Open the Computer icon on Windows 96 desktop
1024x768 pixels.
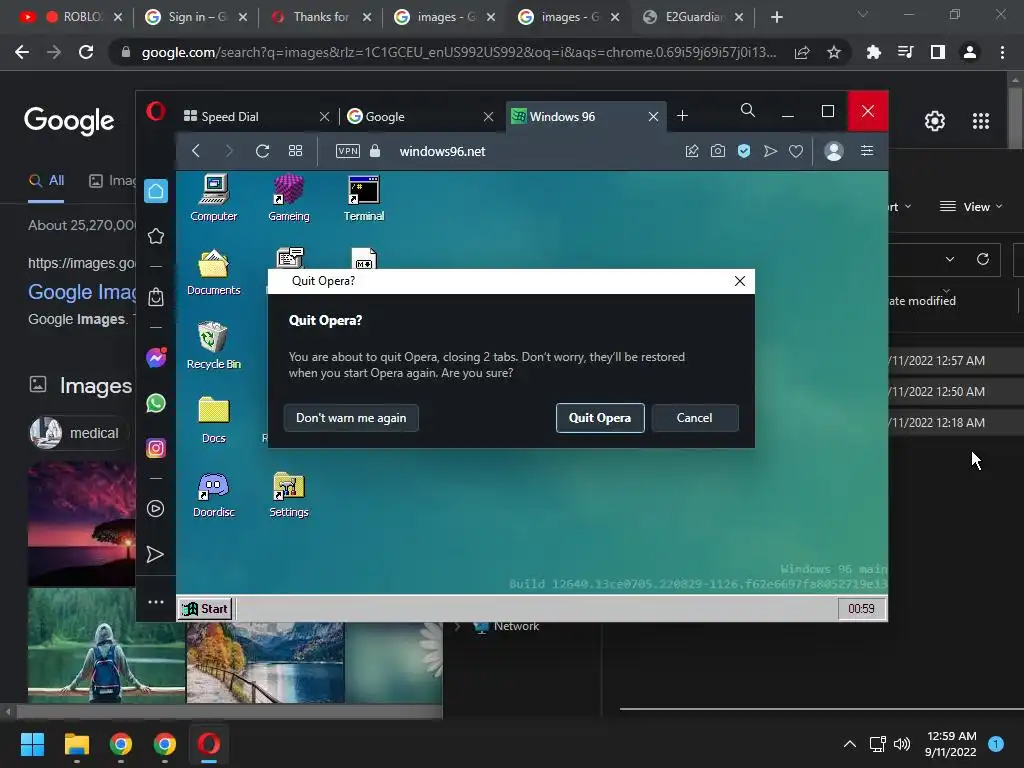tap(214, 198)
